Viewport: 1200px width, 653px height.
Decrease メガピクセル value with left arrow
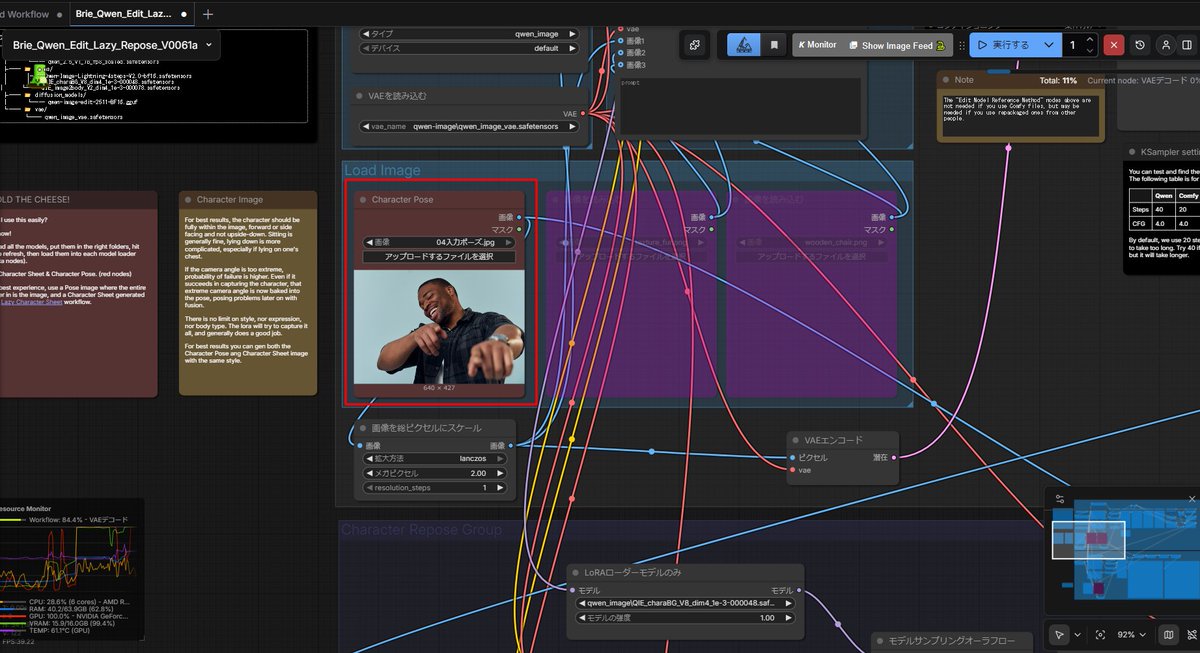(369, 473)
